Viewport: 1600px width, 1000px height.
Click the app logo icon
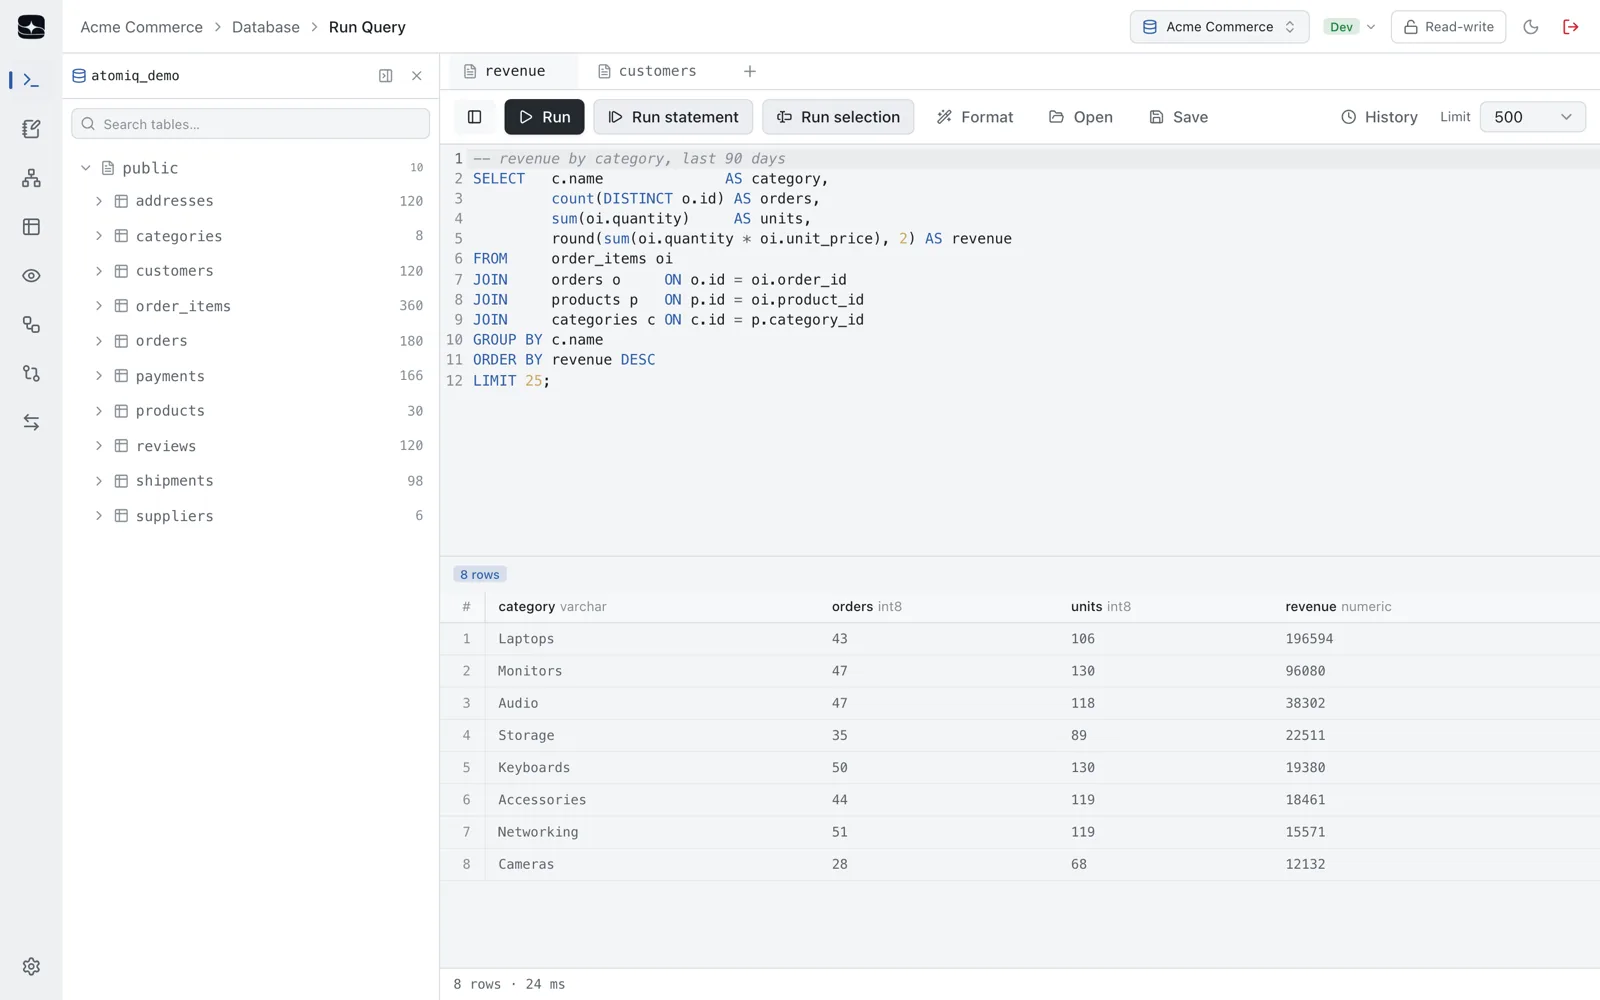(31, 27)
